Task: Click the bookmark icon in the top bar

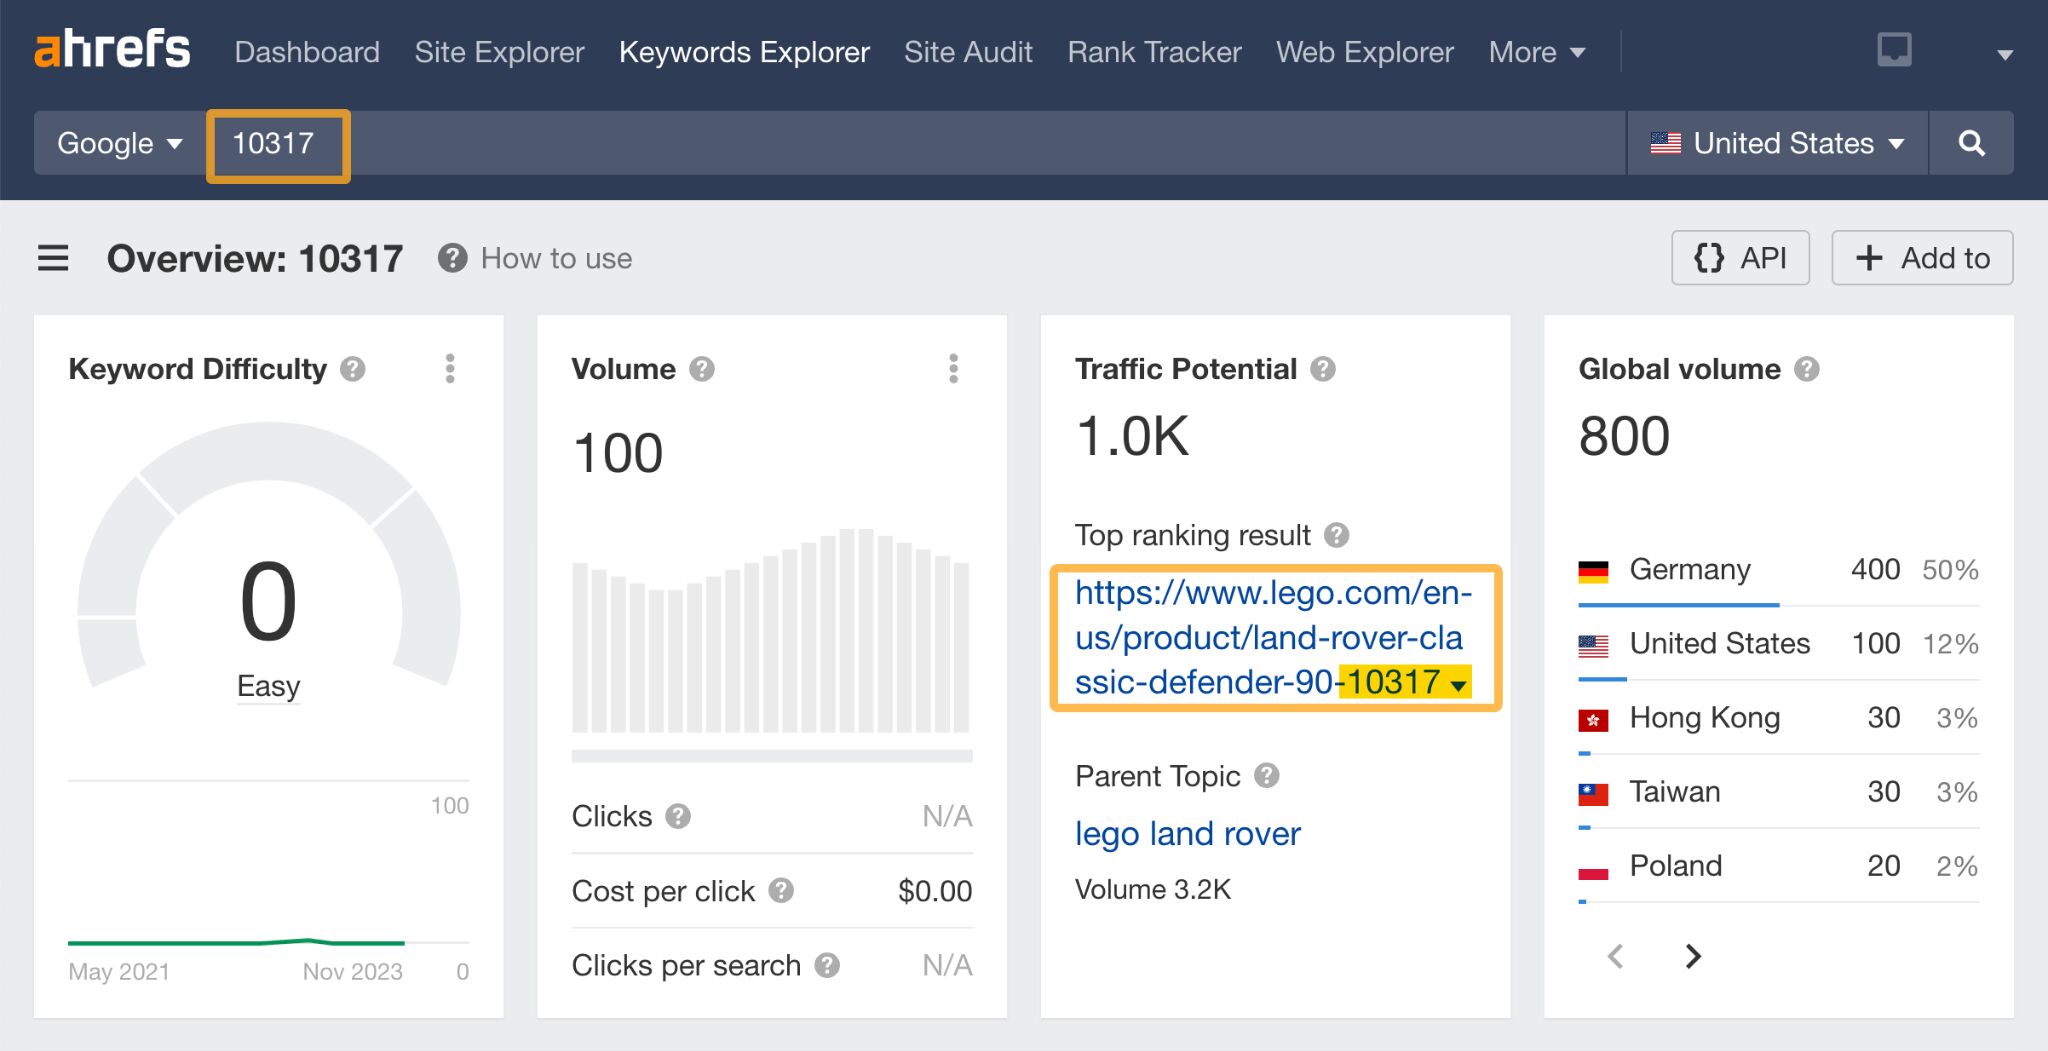Action: pyautogui.click(x=1897, y=49)
